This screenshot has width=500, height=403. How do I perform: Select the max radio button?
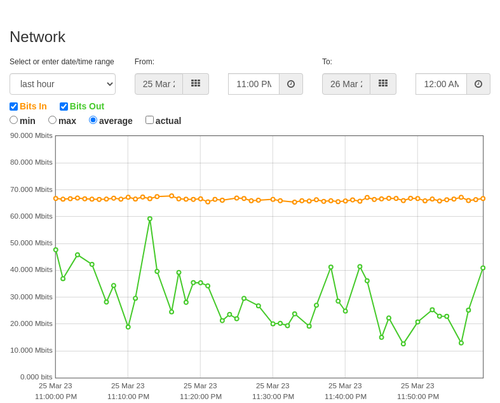click(x=52, y=120)
